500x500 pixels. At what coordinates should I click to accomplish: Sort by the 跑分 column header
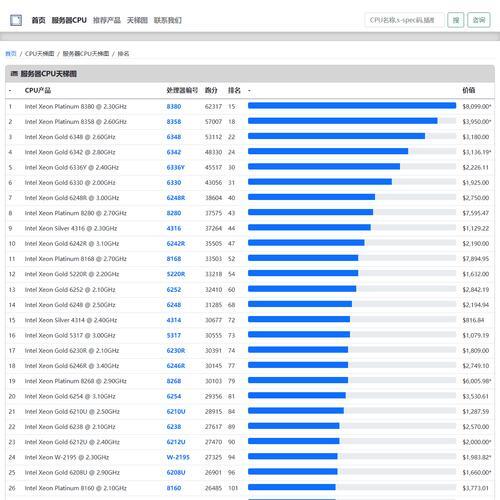[211, 90]
